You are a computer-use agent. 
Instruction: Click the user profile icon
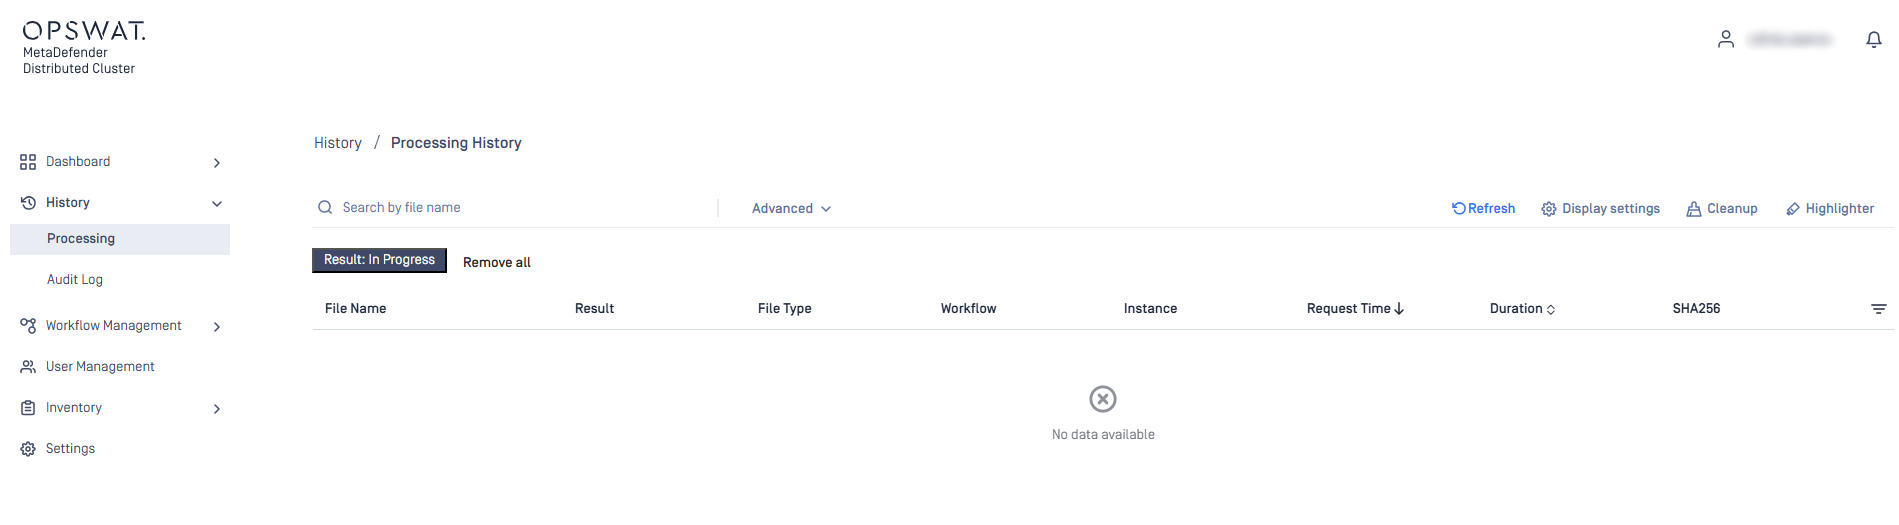1726,39
